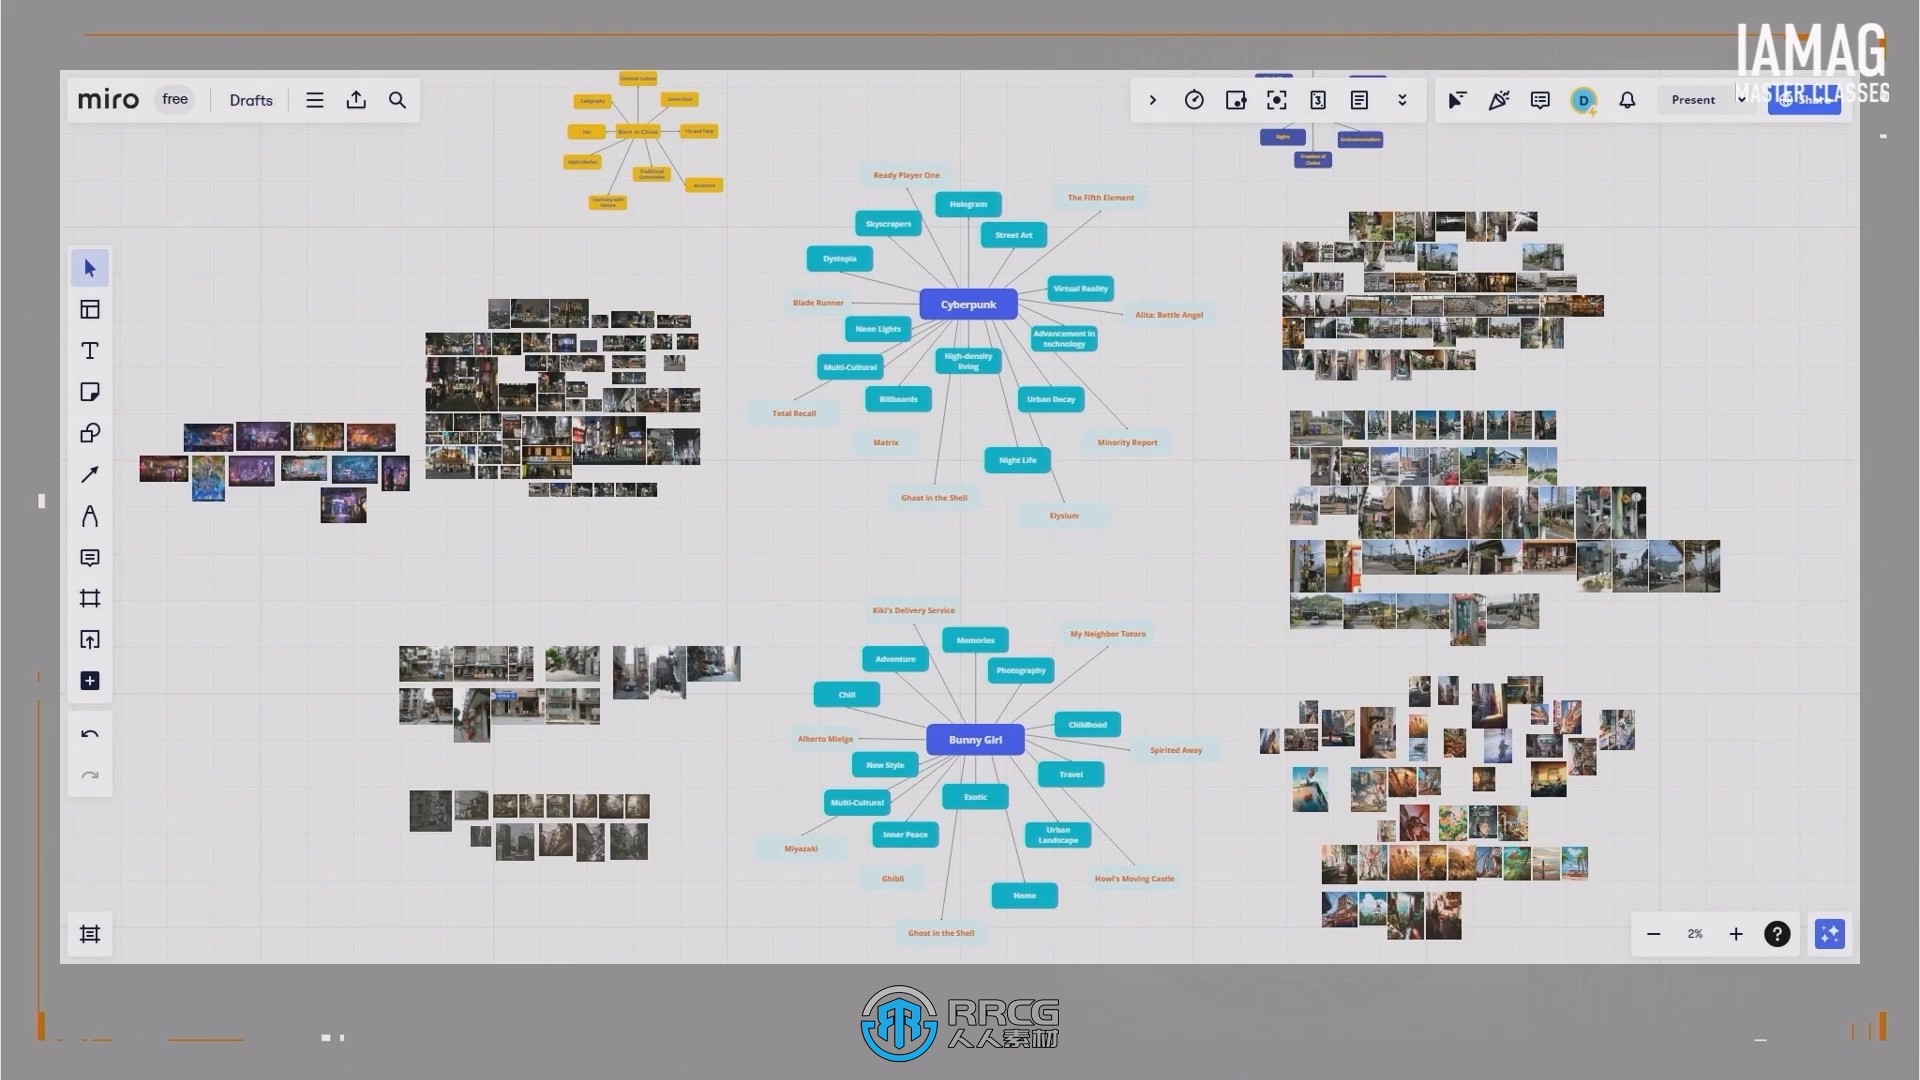Select the Photography node

tap(1021, 670)
